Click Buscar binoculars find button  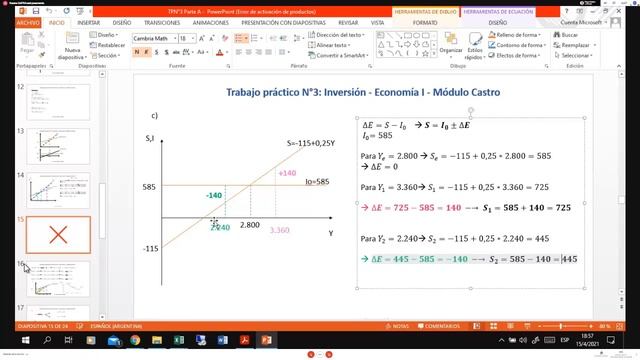[x=566, y=35]
